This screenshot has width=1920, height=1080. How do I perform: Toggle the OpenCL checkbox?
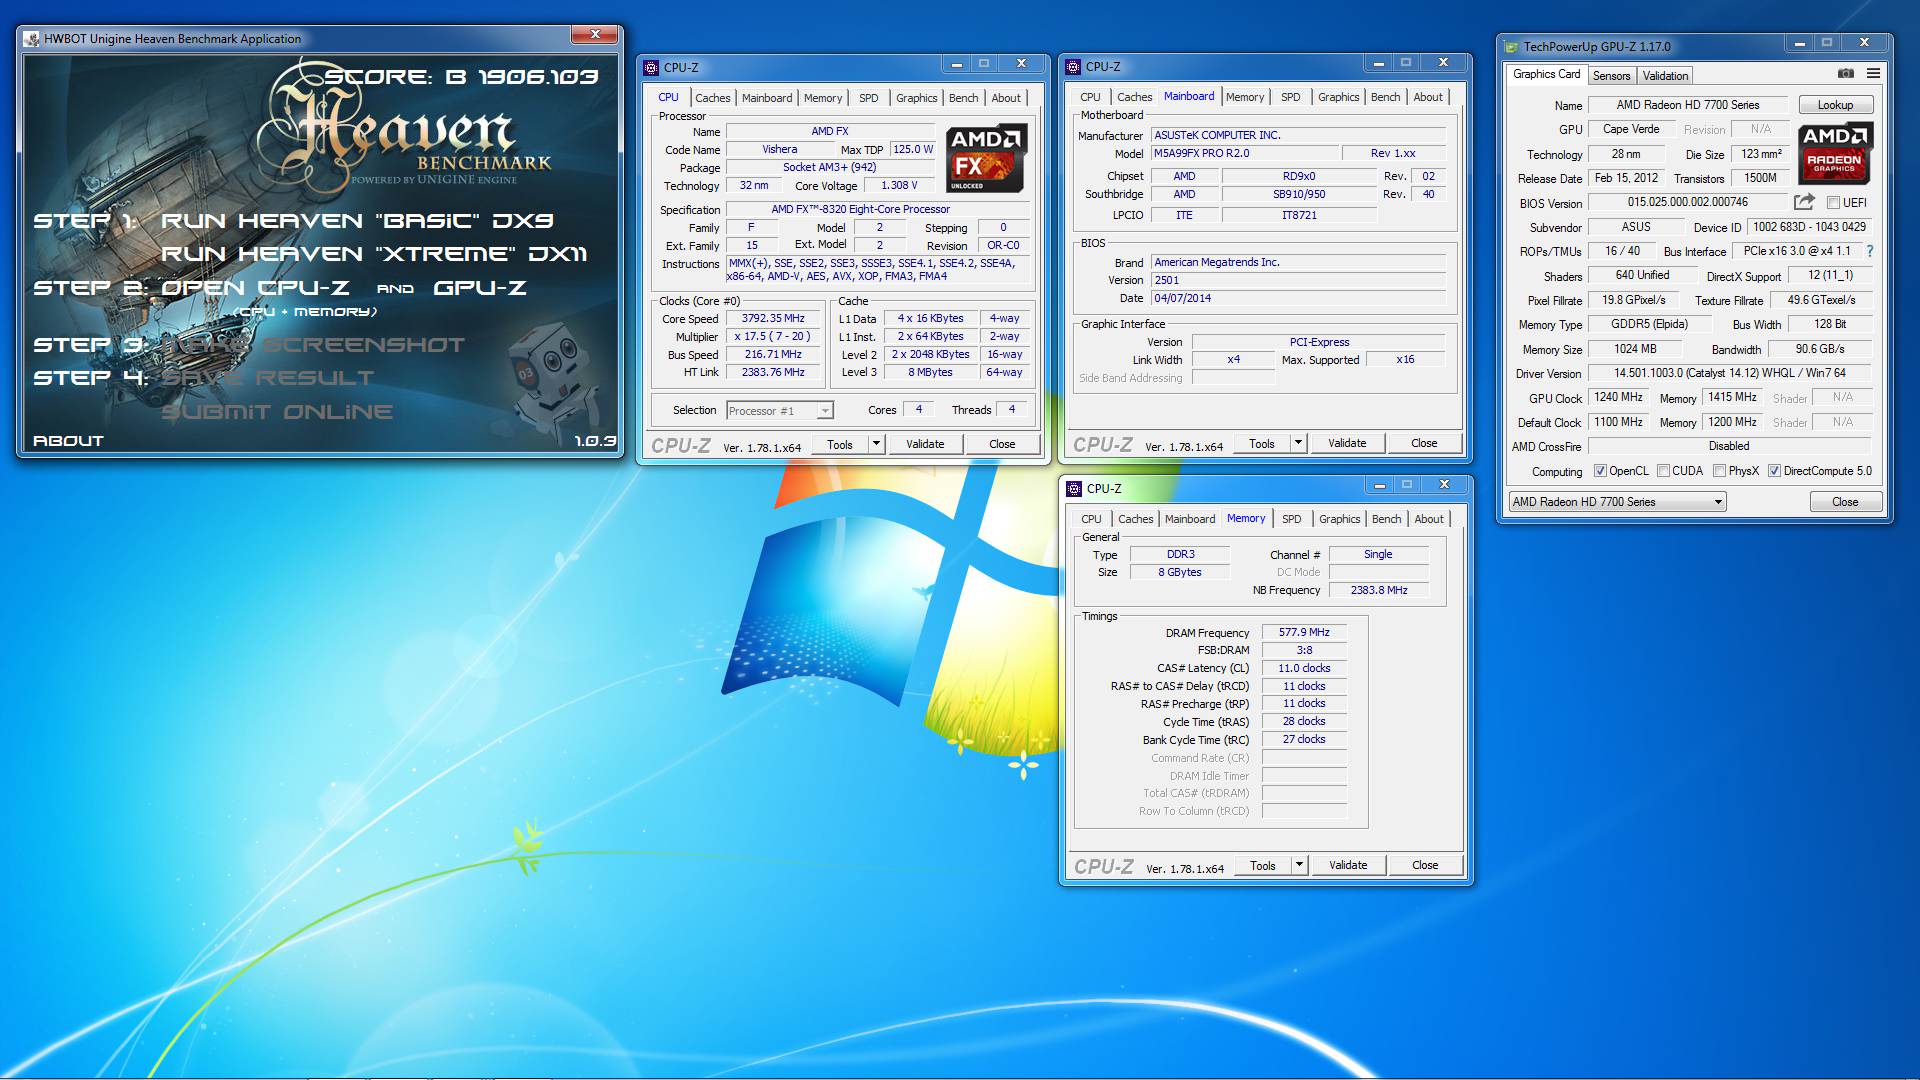(x=1600, y=471)
